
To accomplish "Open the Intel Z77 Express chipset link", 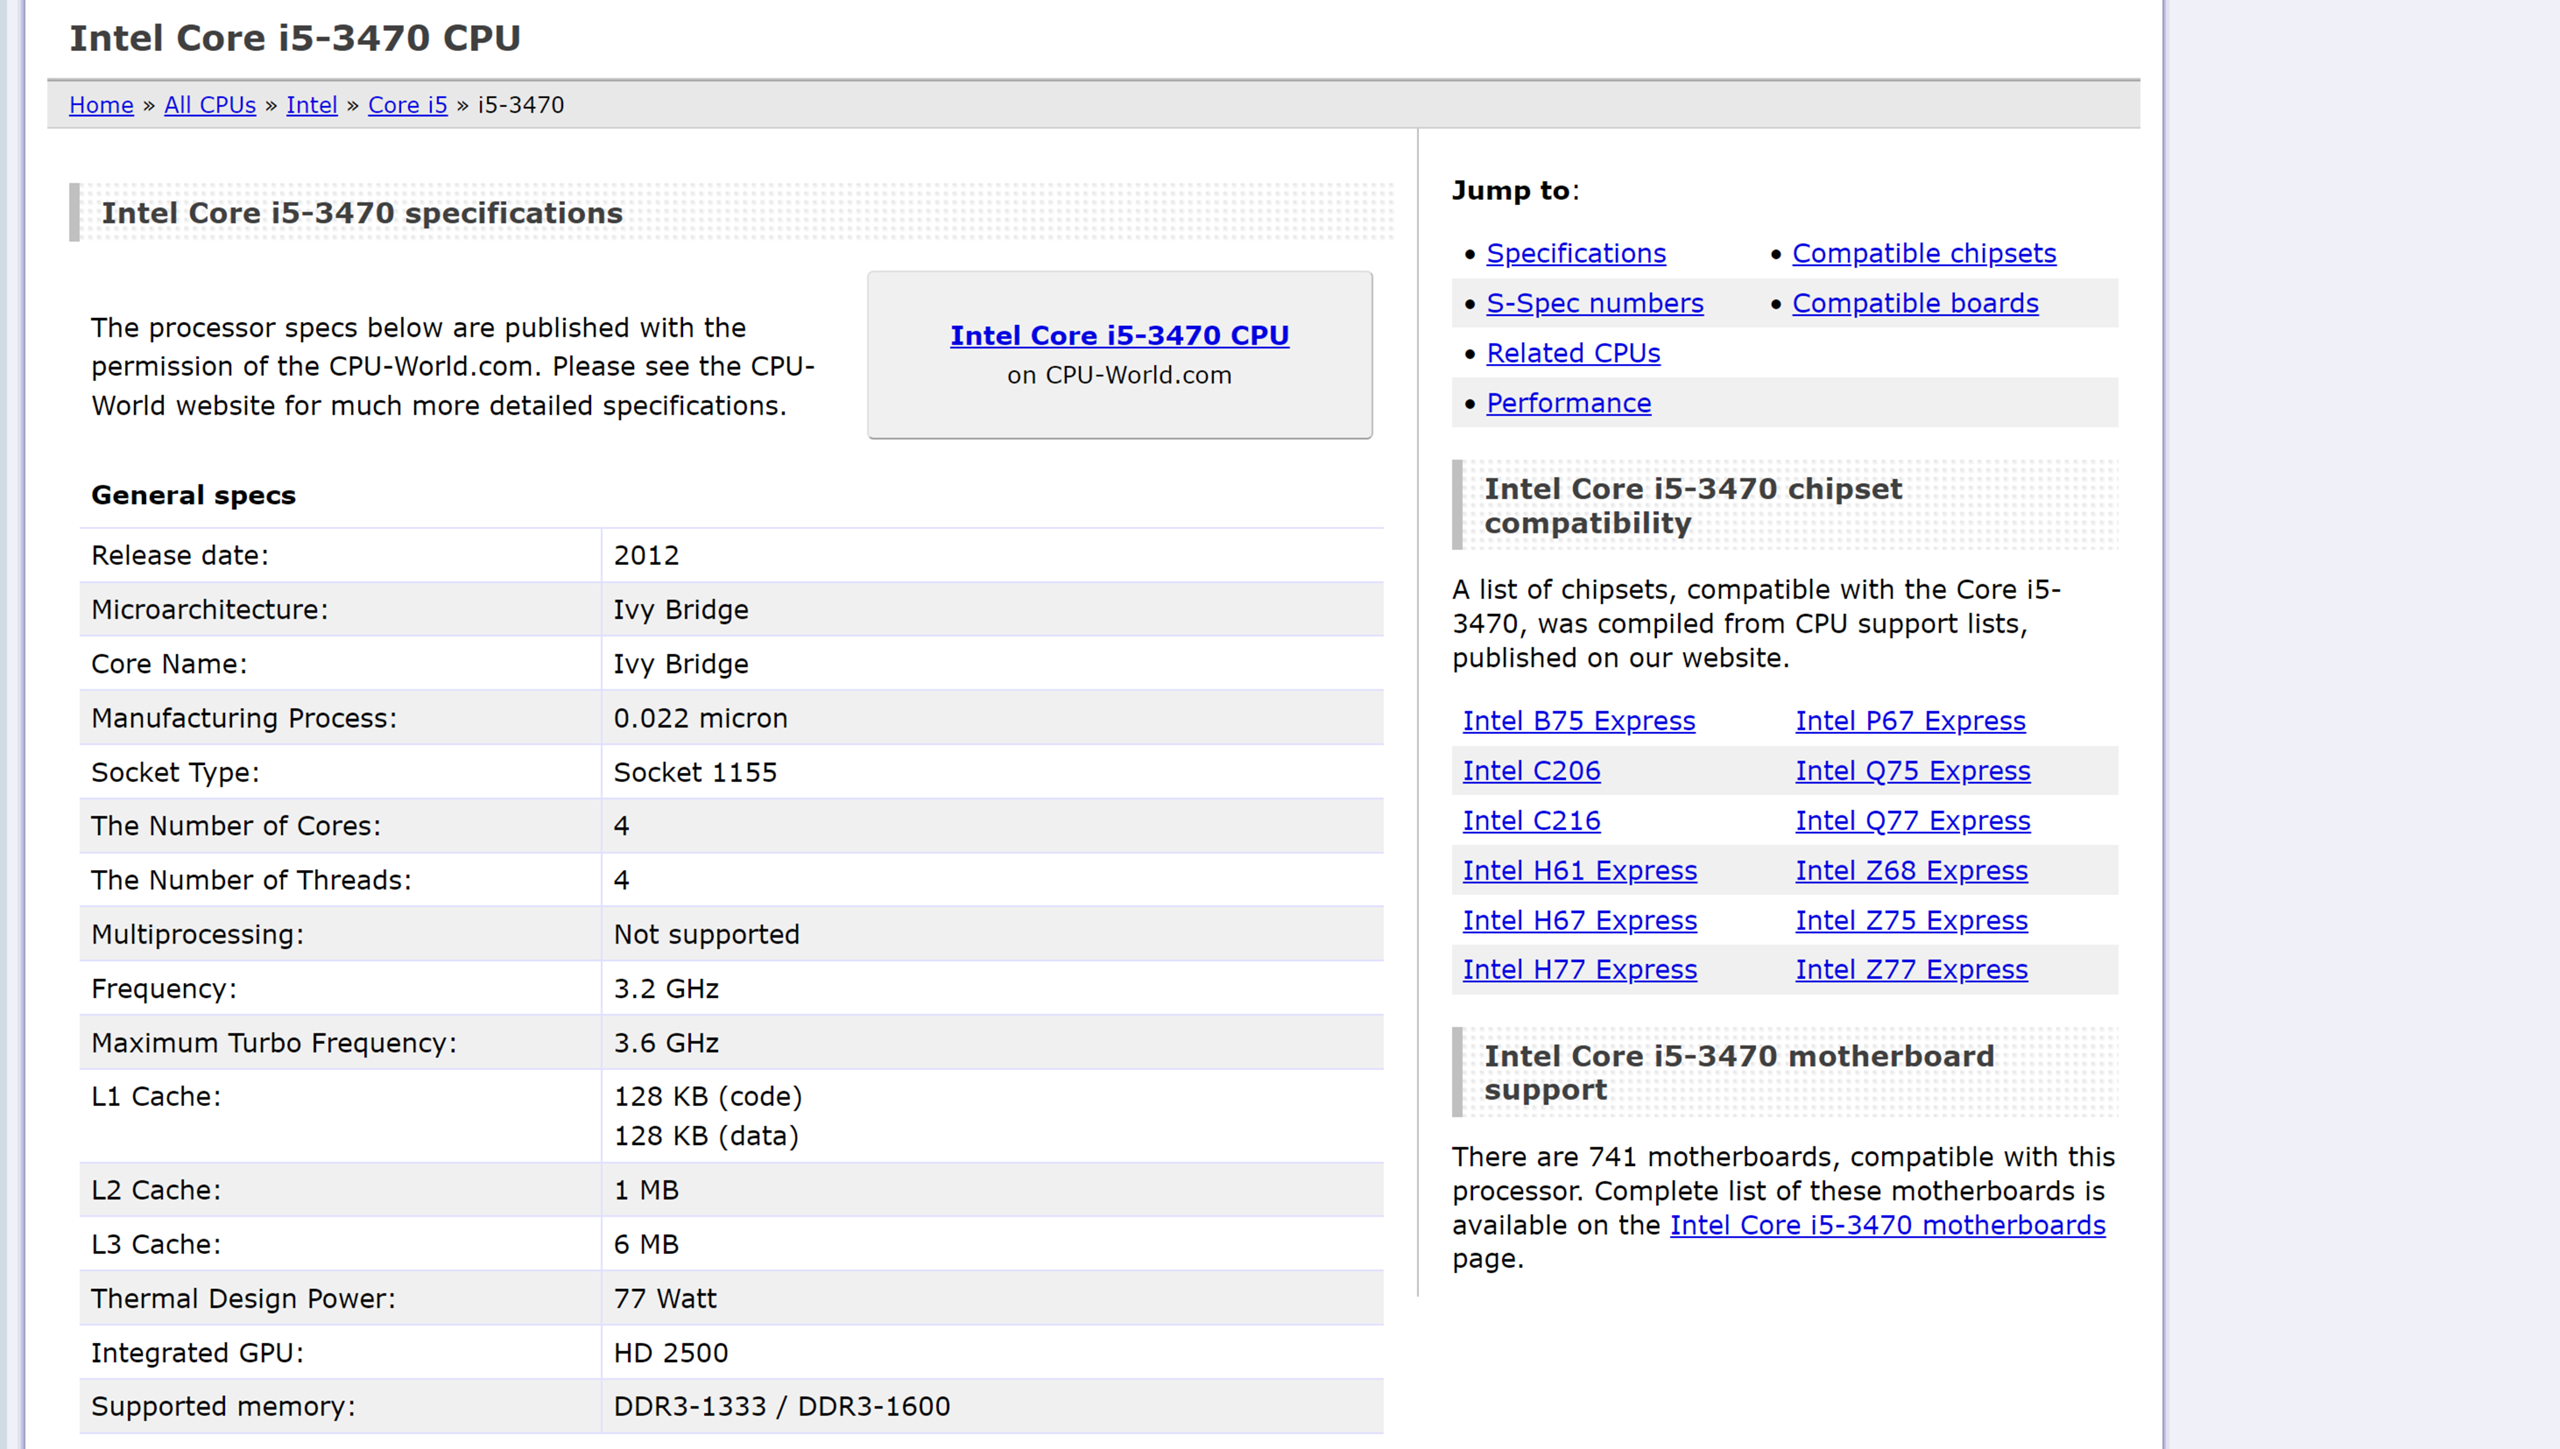I will click(x=1911, y=970).
